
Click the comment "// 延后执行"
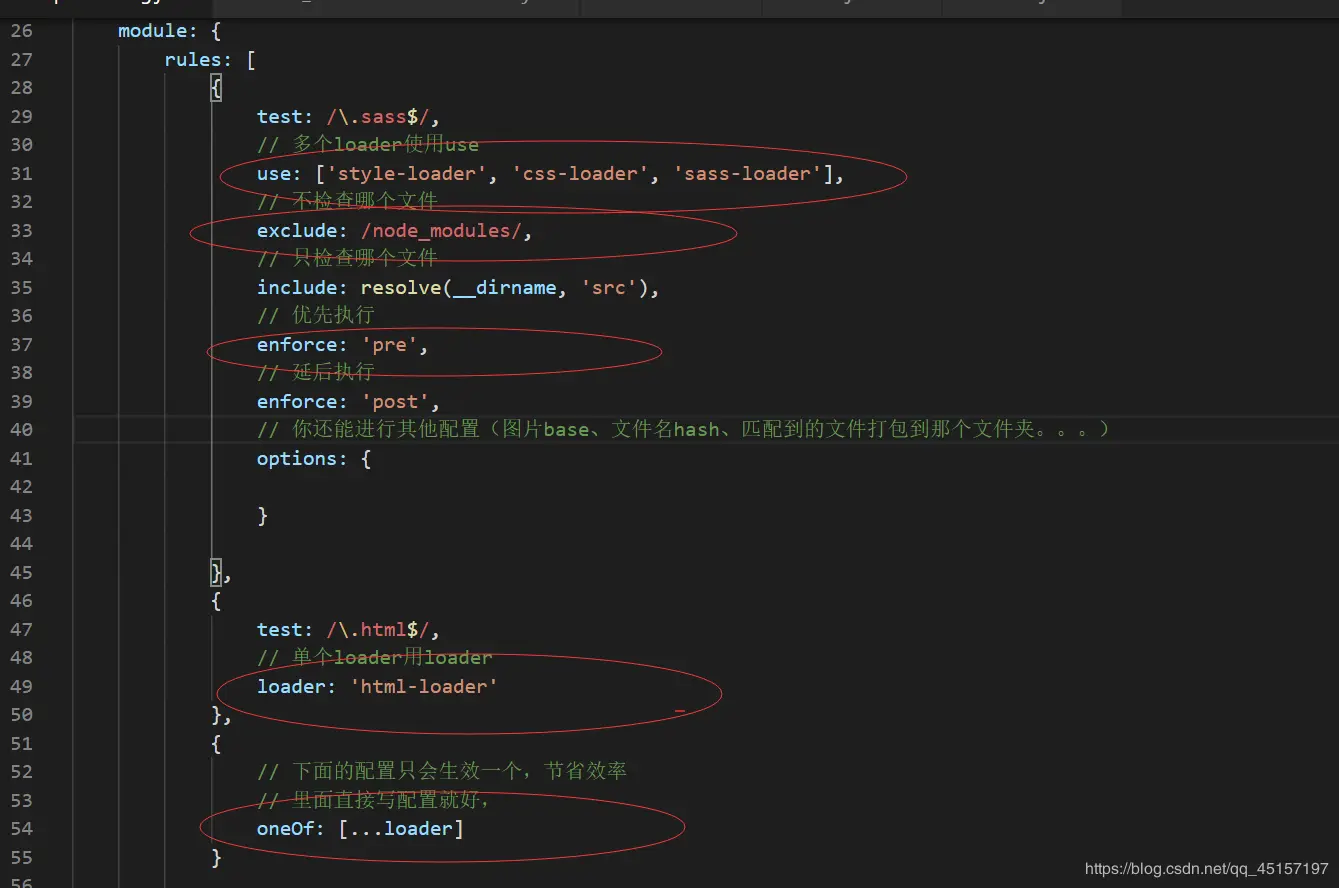(x=316, y=373)
